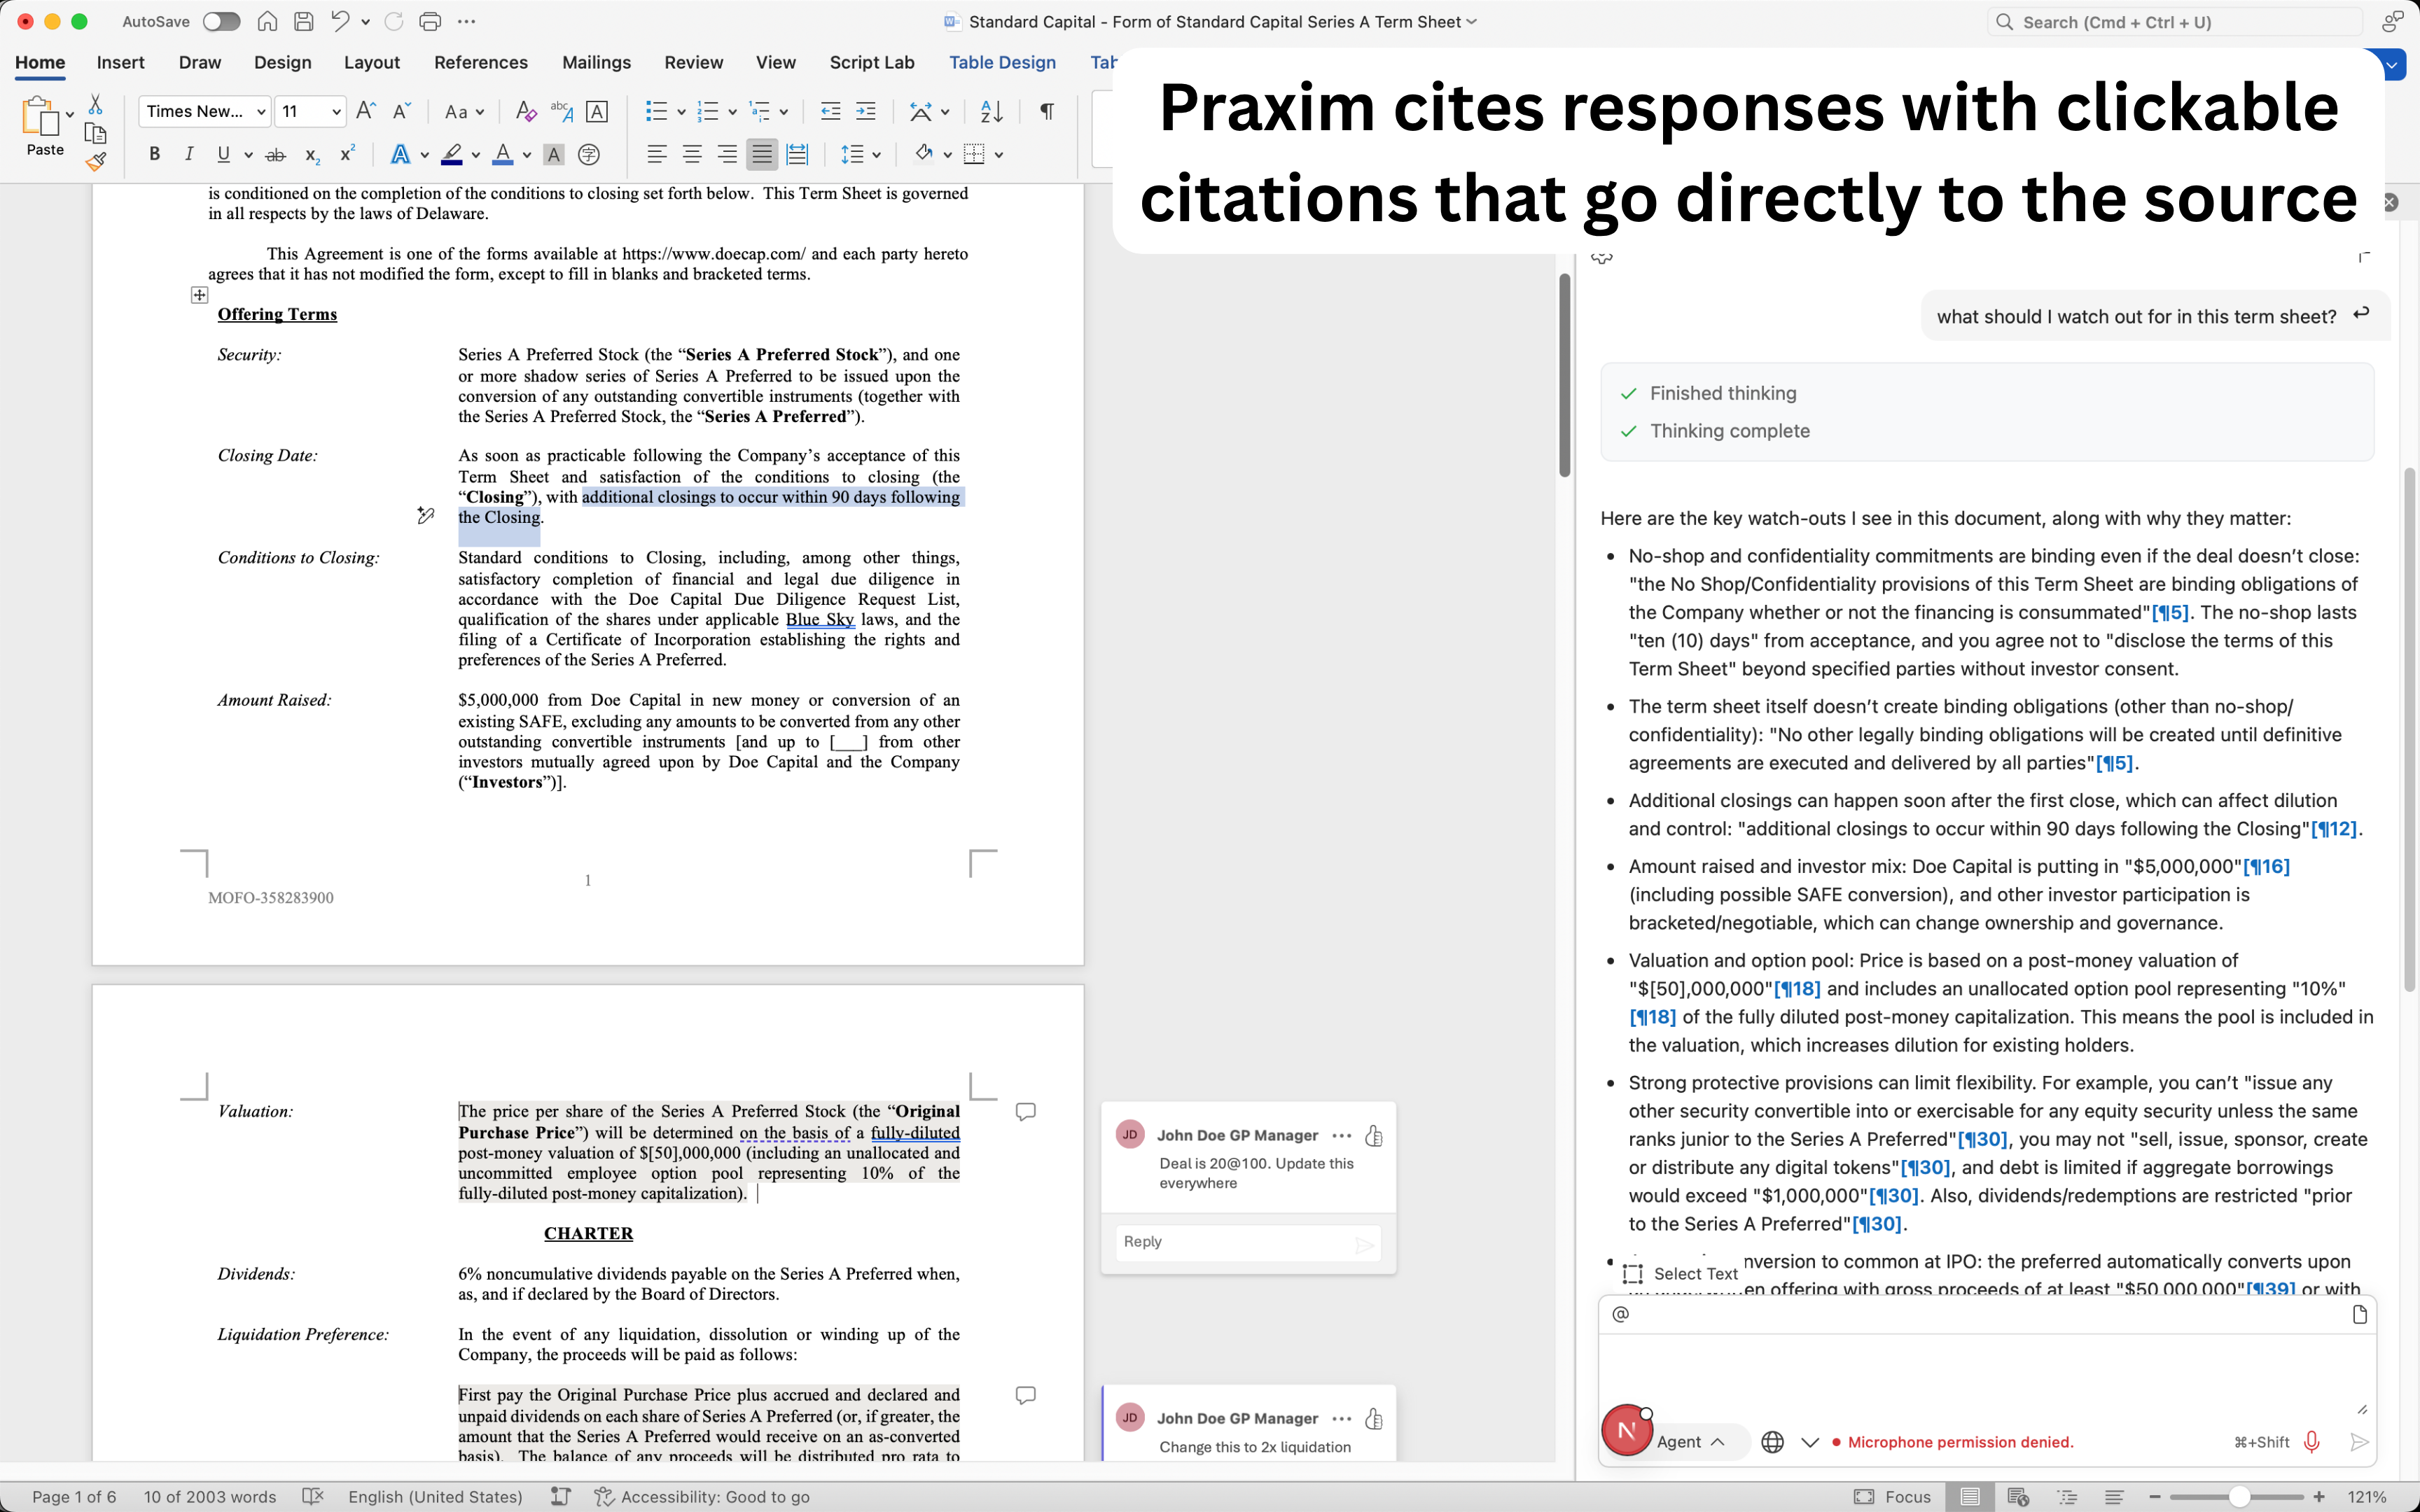The image size is (2420, 1512).
Task: Click the Format Painter icon
Action: (x=95, y=162)
